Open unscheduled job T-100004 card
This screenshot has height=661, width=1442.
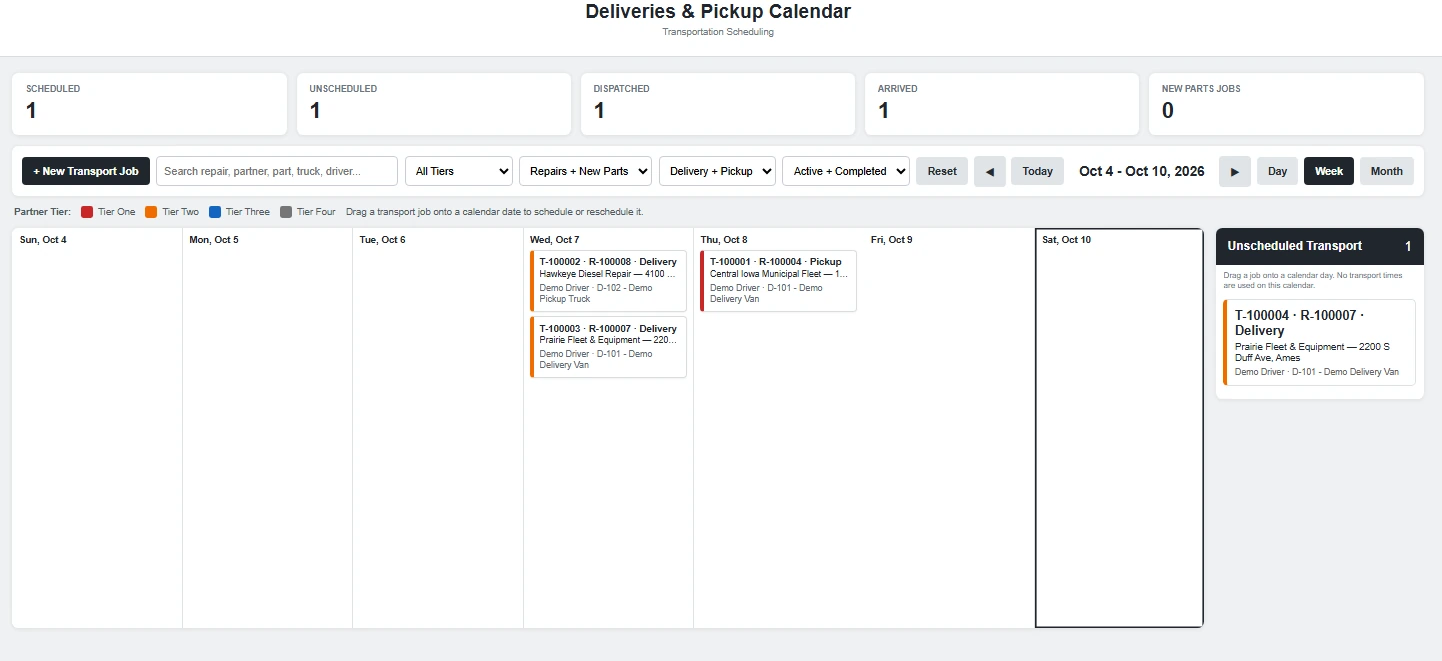(1319, 342)
